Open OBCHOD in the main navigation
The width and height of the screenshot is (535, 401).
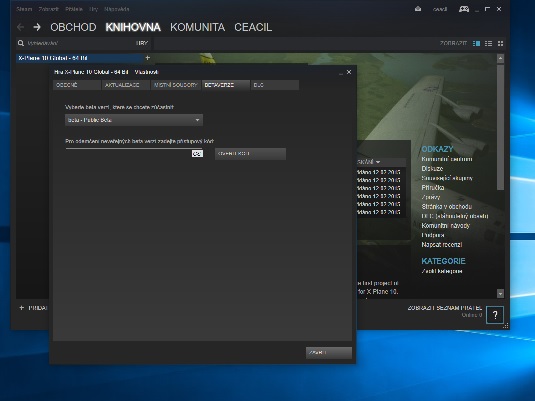click(x=73, y=27)
